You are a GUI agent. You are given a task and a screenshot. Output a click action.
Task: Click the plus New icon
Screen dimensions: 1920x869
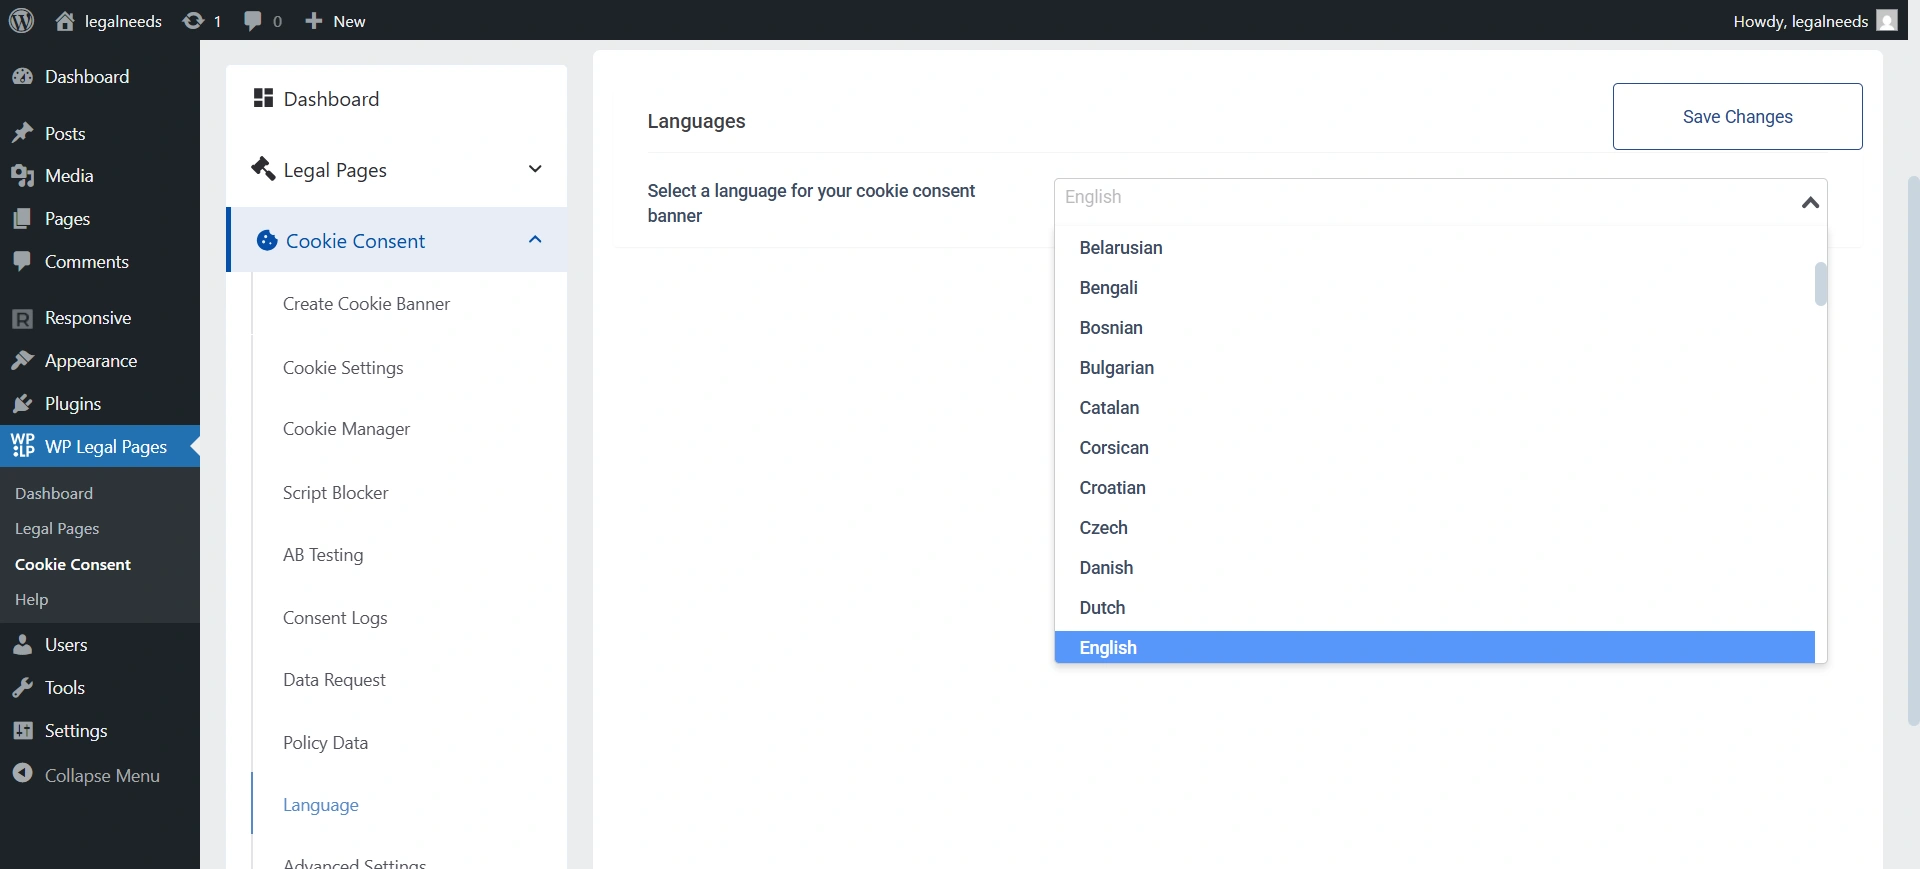point(314,21)
